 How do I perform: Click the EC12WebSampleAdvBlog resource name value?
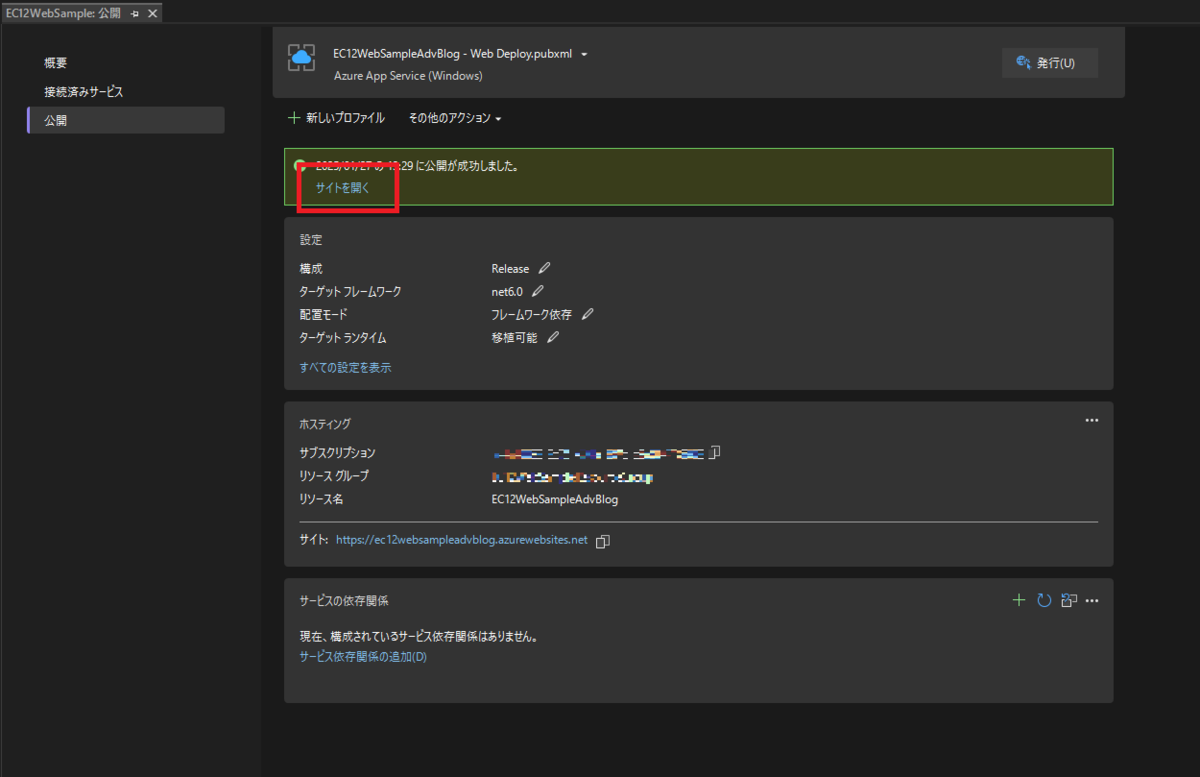(555, 499)
